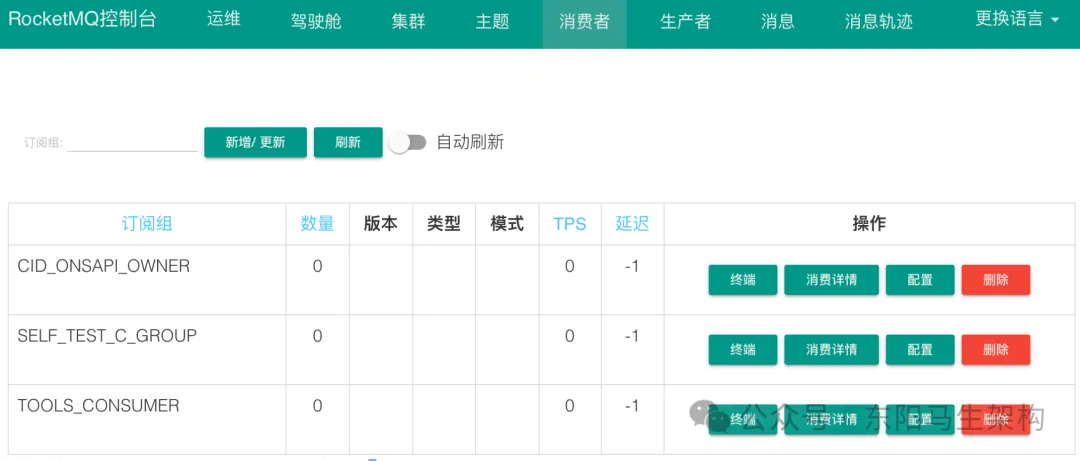Screen dimensions: 1080x461
Task: Sort table by 延迟 column header
Action: coord(632,224)
